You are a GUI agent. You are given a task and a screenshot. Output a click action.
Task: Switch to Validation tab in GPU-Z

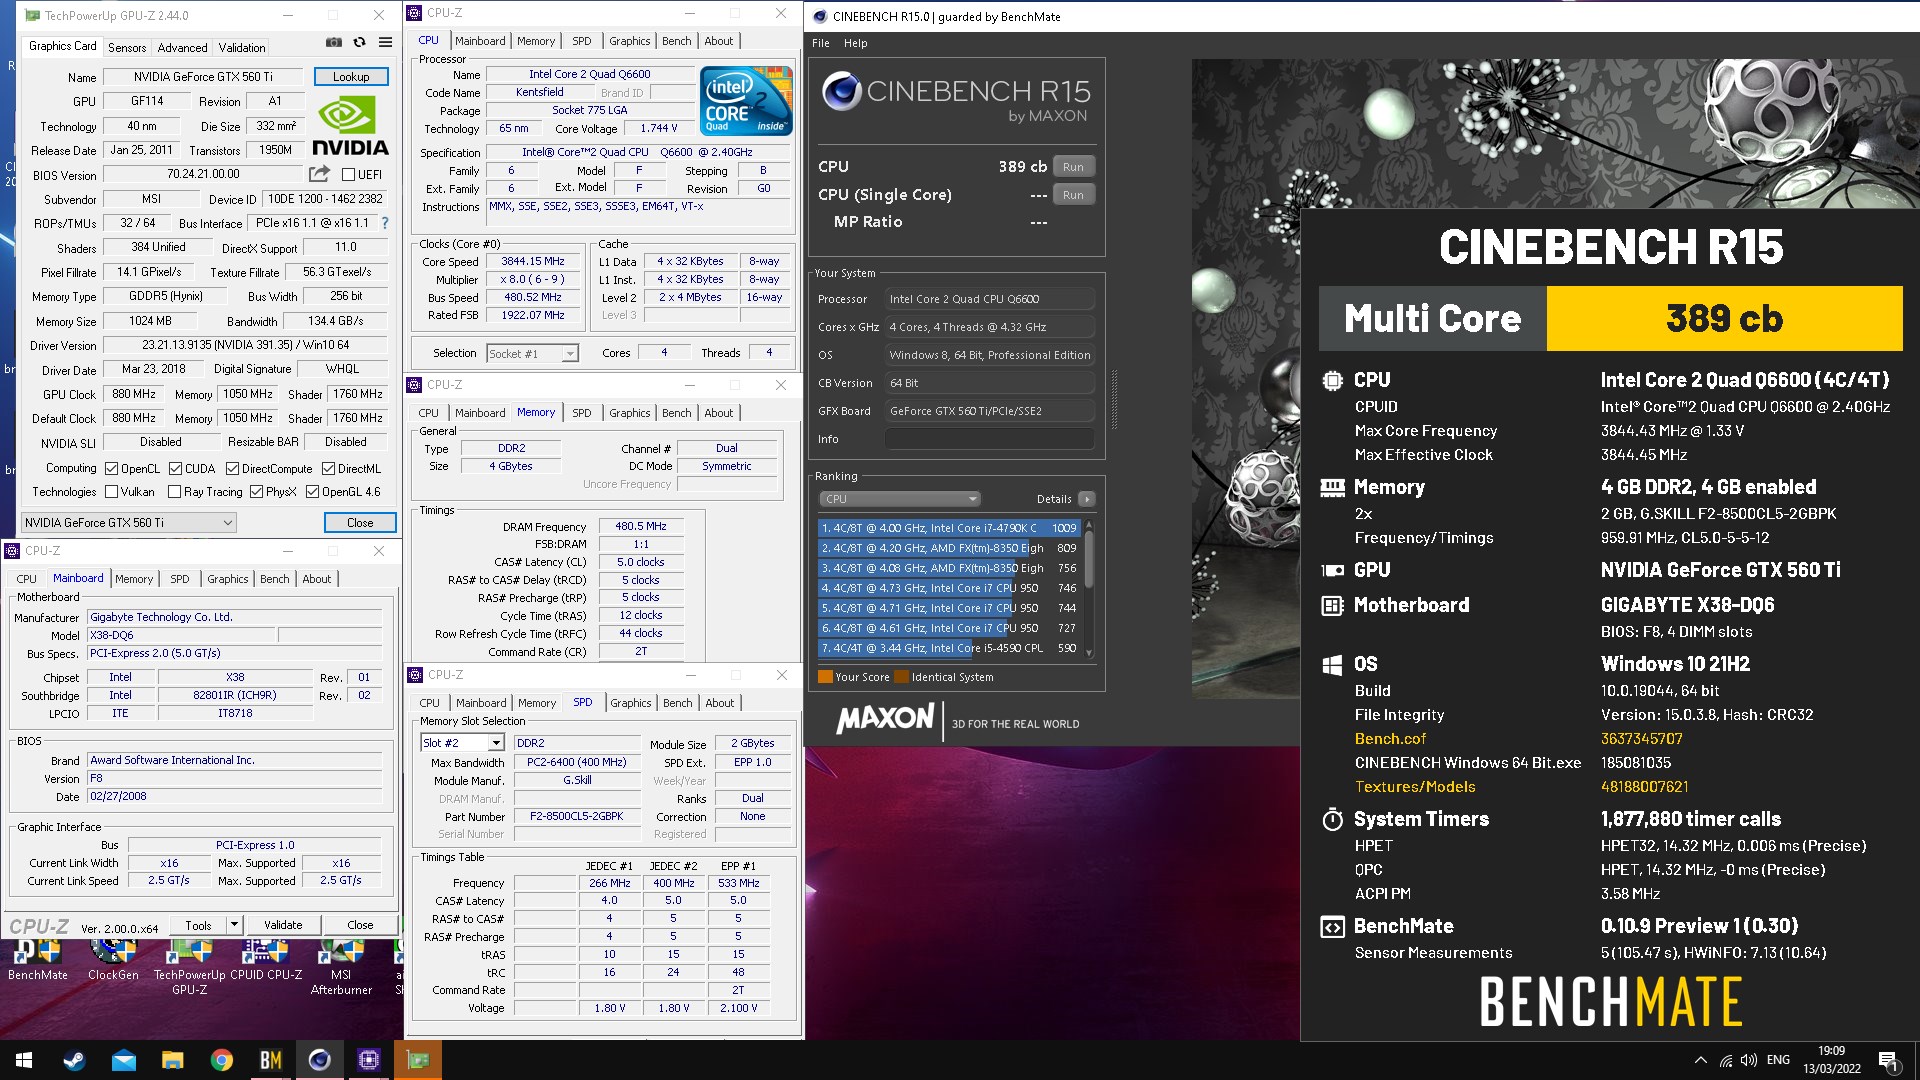(x=242, y=47)
